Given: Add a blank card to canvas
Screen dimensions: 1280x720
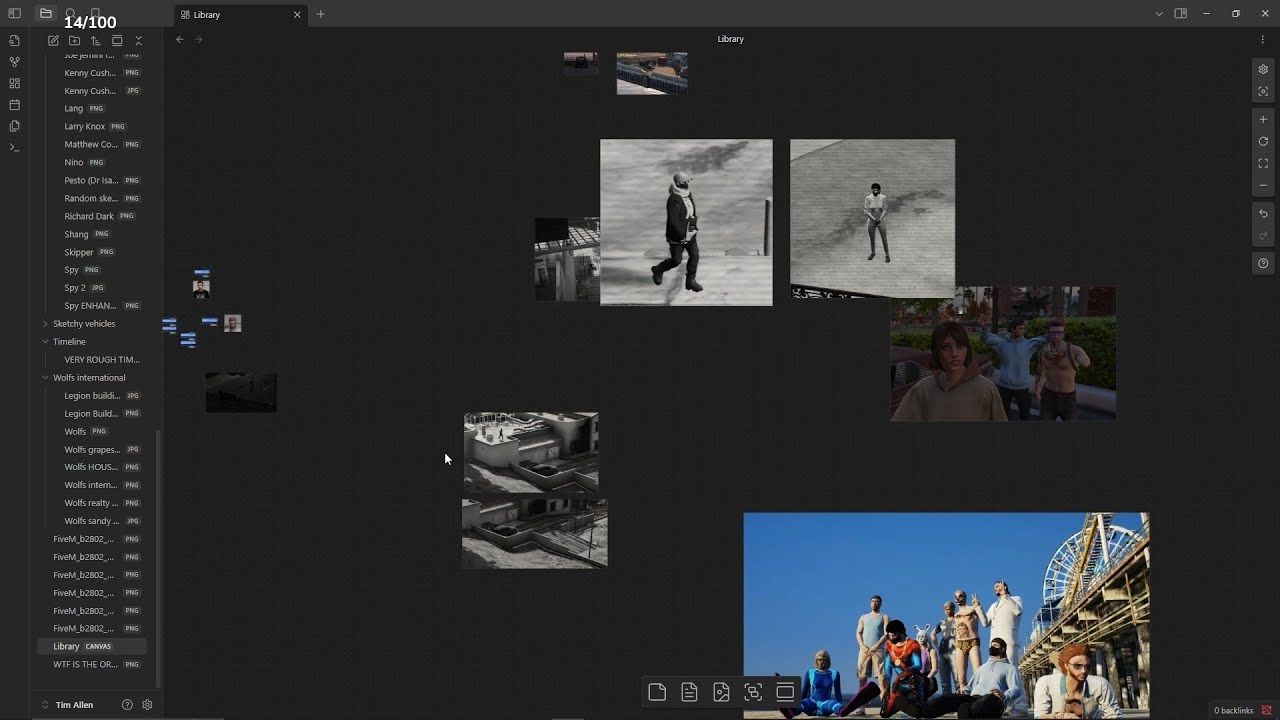Looking at the screenshot, I should 657,692.
